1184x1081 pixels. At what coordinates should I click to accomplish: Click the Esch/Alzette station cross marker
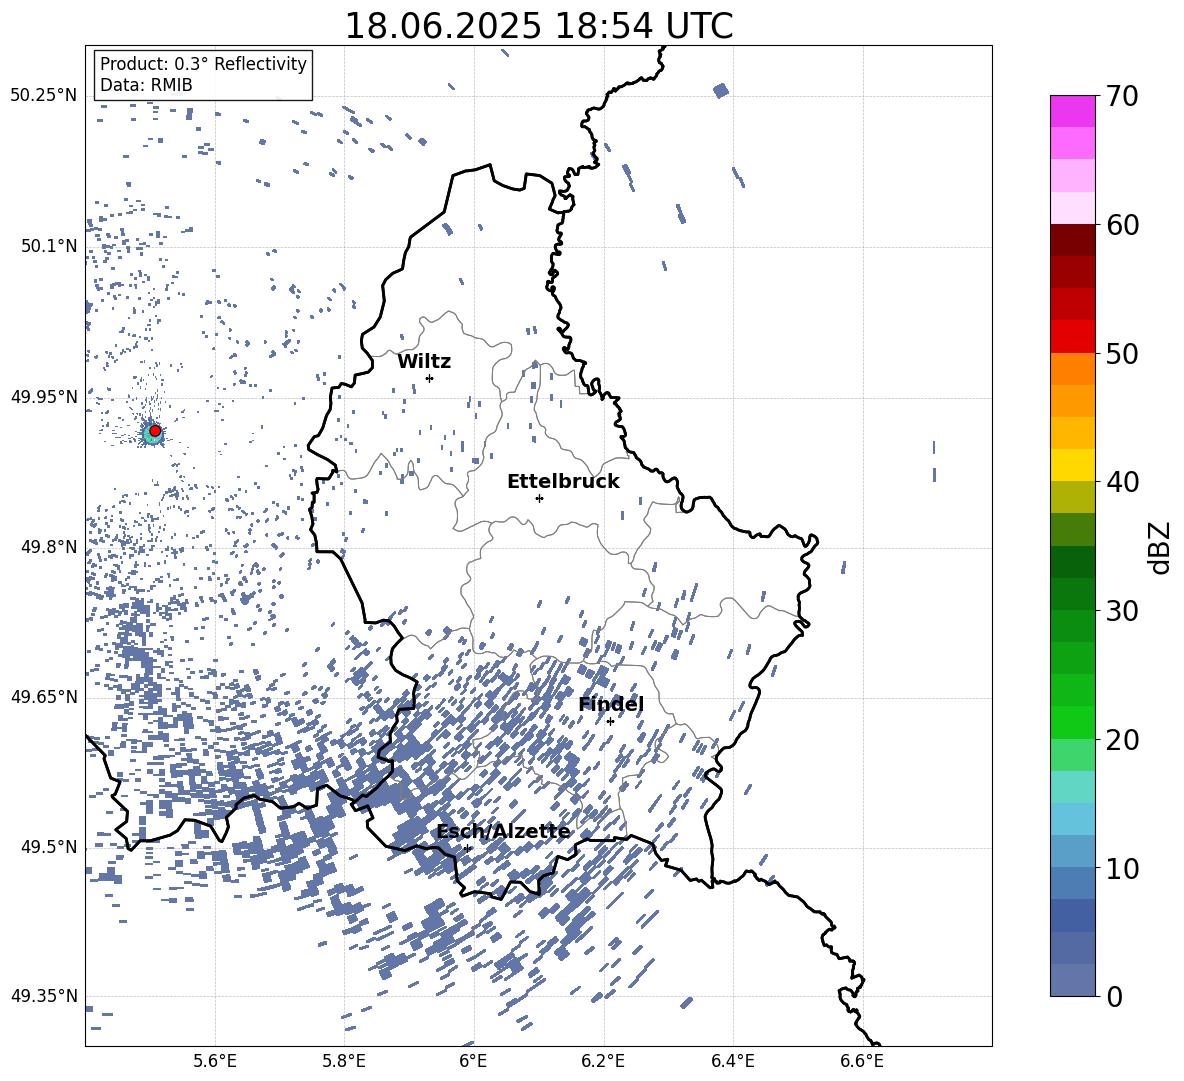coord(467,848)
